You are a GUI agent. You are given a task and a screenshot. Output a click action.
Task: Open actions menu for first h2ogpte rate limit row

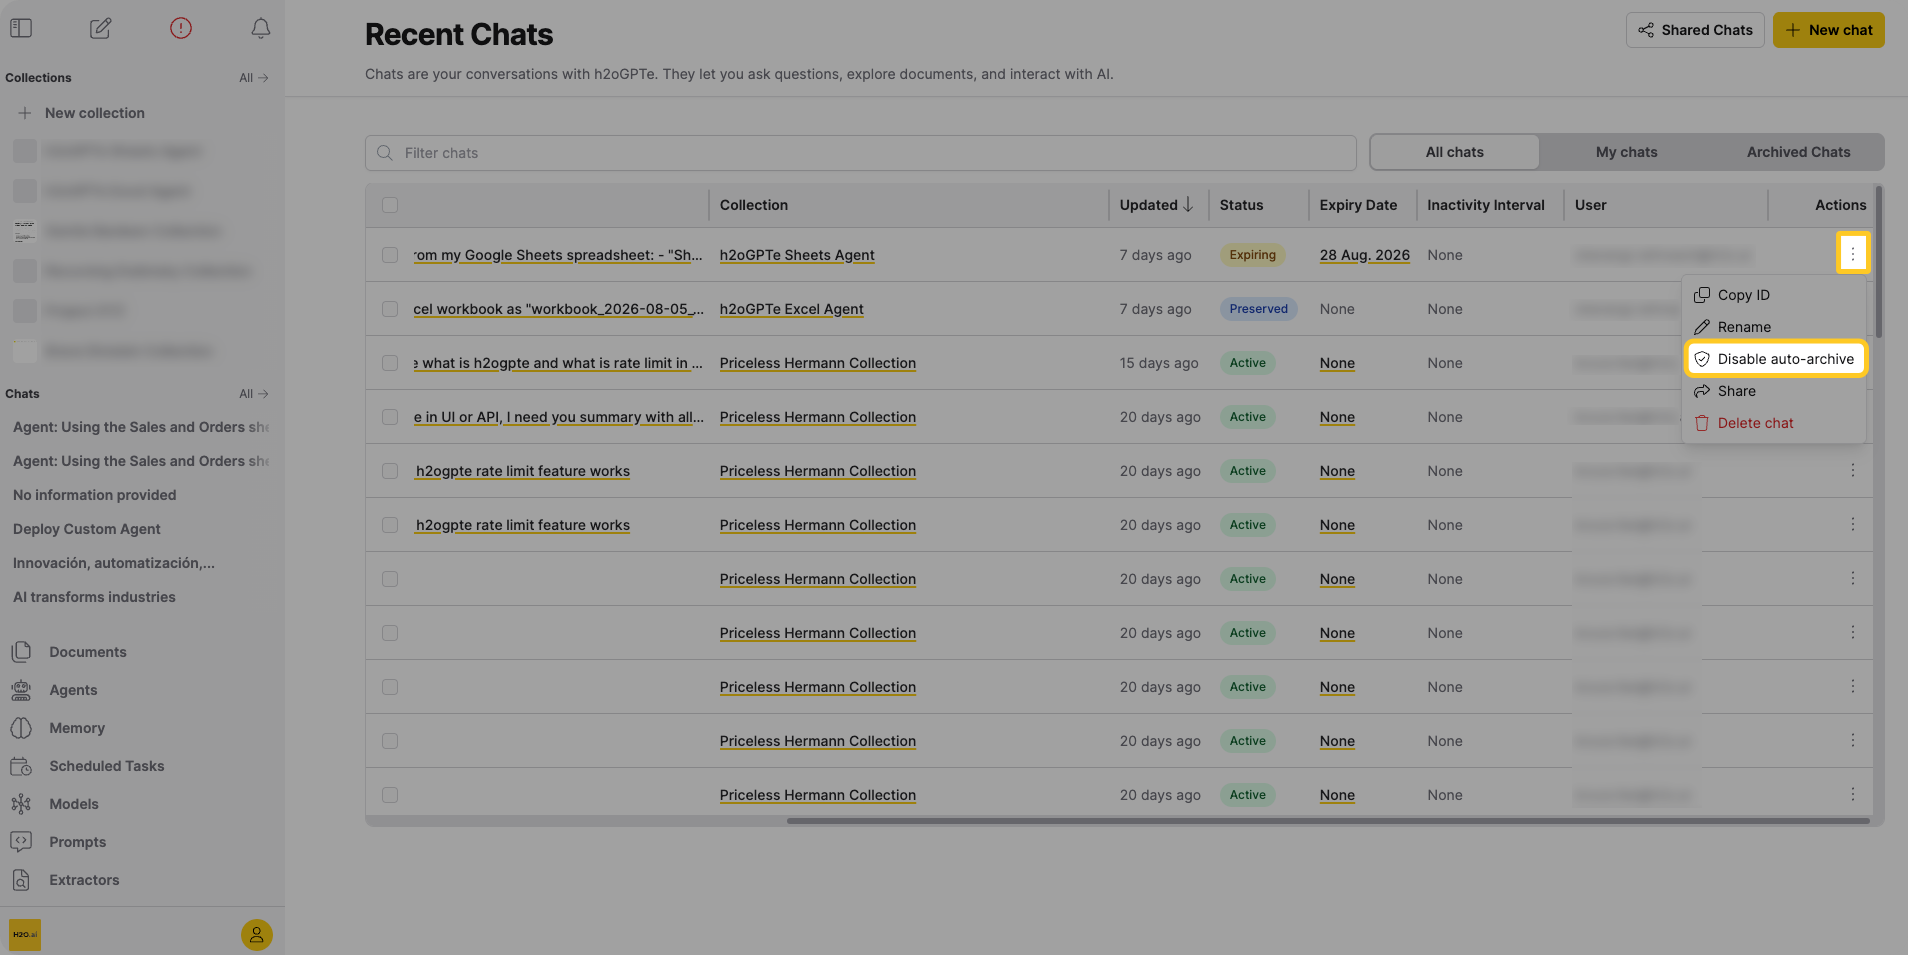pos(1852,470)
